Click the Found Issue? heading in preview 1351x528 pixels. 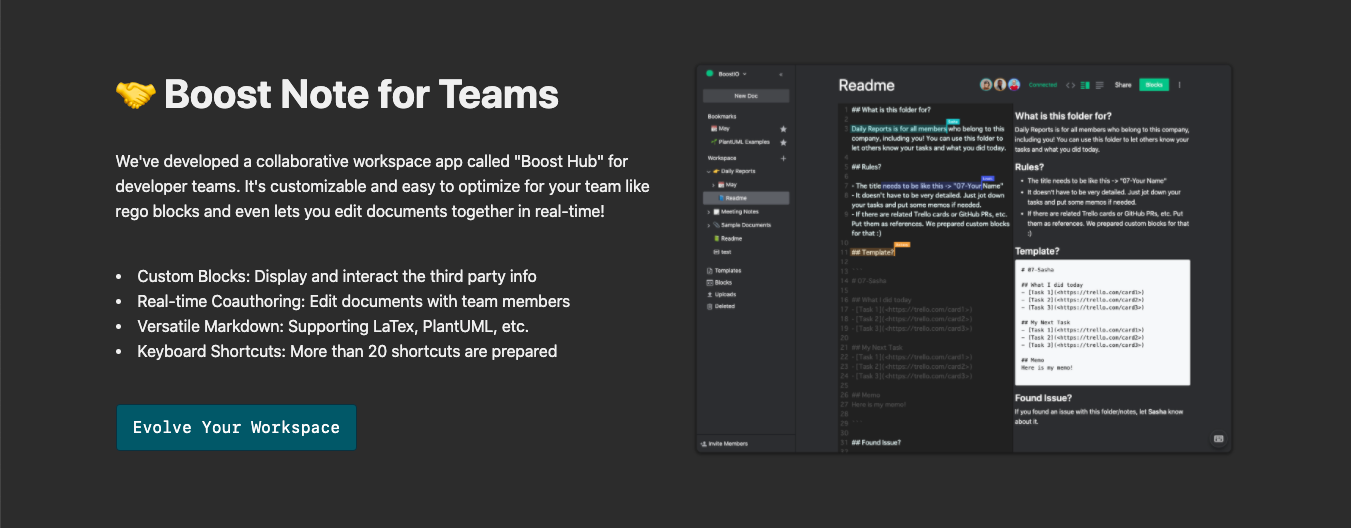click(1043, 398)
